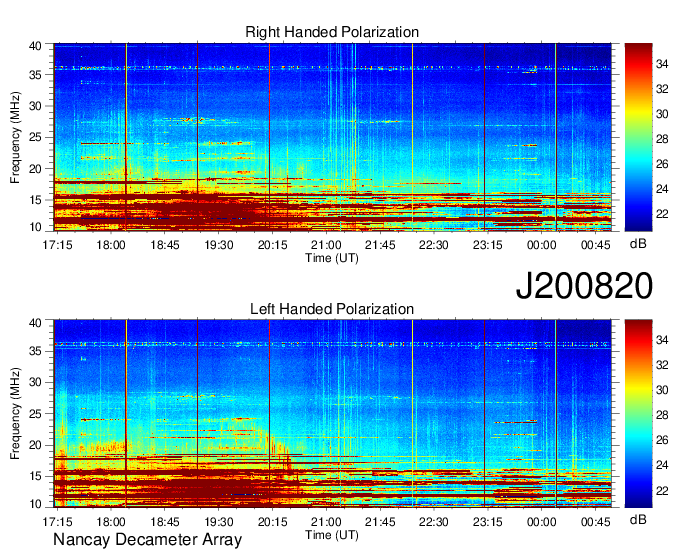Viewport: 680px width, 552px height.
Task: Click the J200820 label
Action: (x=584, y=286)
